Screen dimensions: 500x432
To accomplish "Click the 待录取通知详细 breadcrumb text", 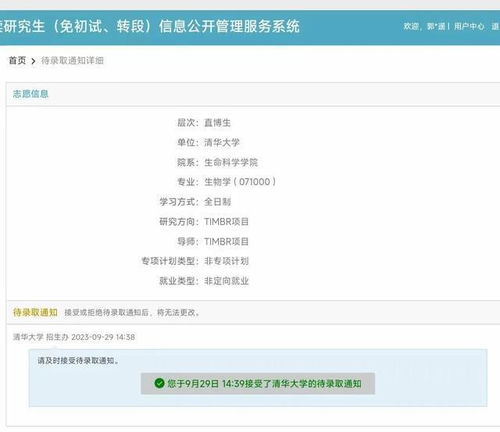I will point(72,61).
